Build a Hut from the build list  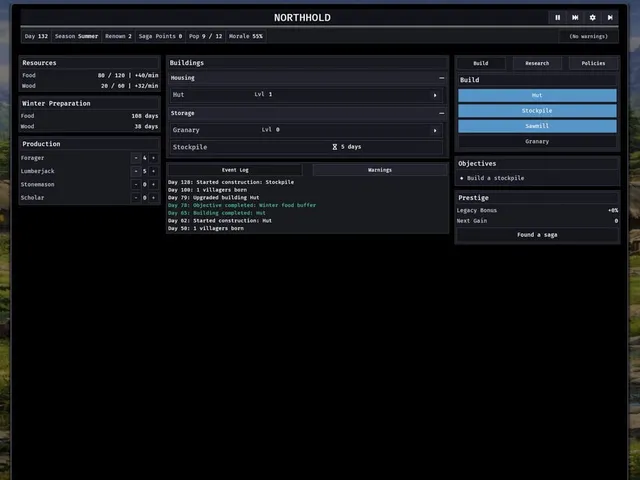[x=537, y=96]
